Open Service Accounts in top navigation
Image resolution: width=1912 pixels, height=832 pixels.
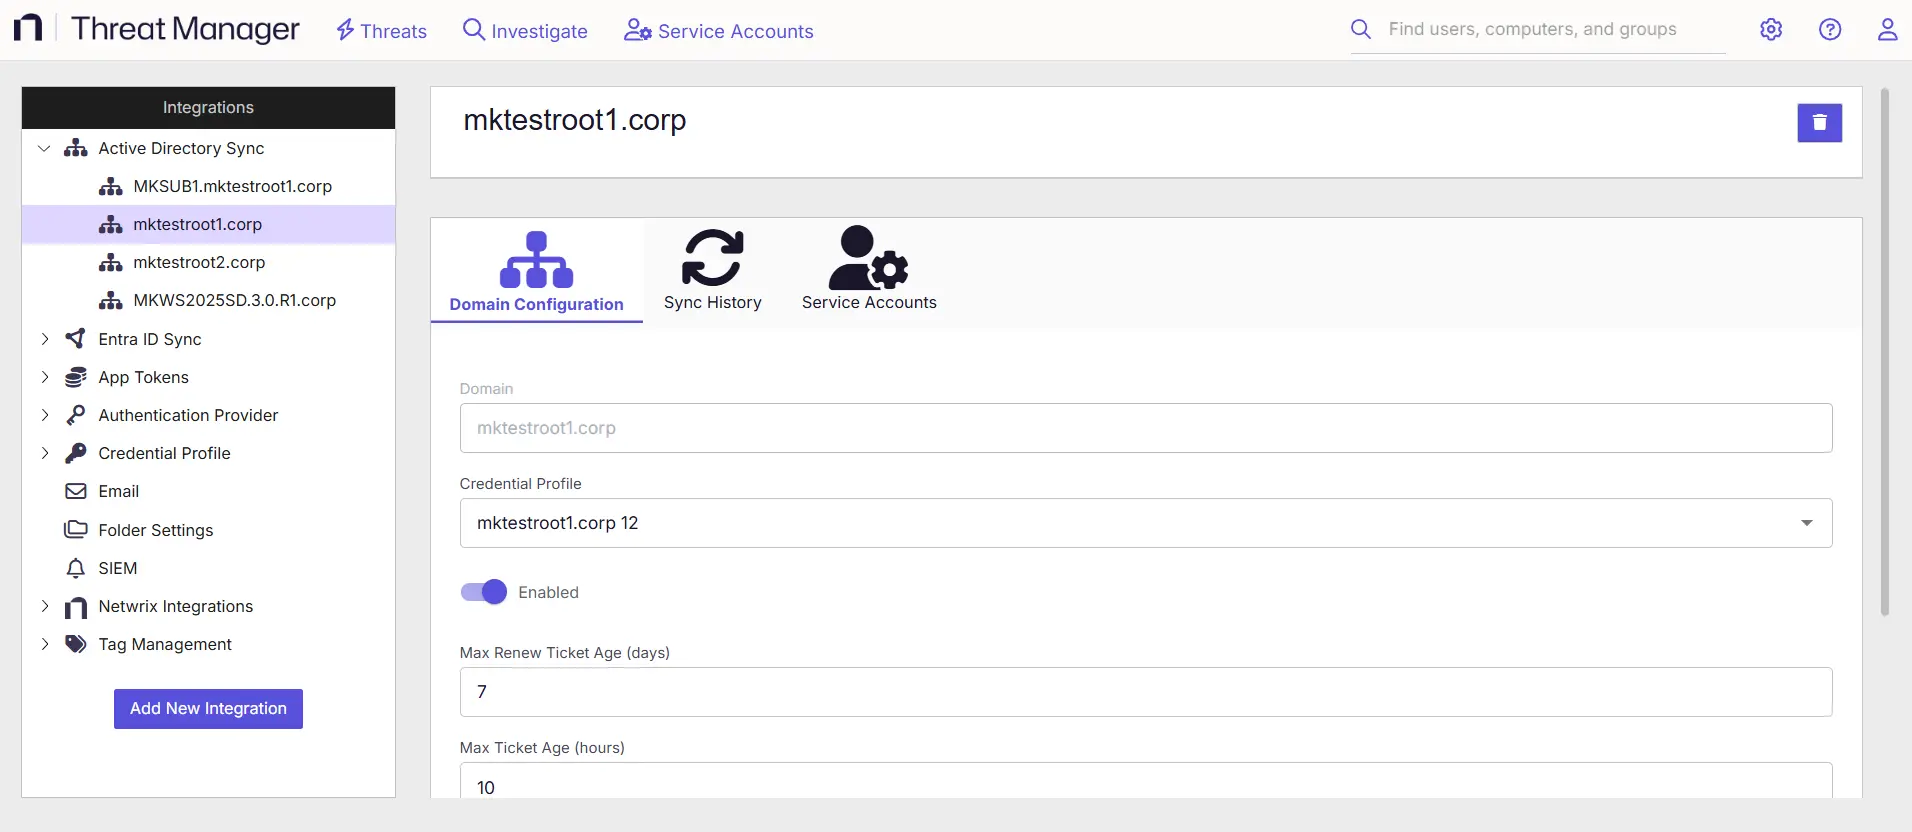click(718, 31)
